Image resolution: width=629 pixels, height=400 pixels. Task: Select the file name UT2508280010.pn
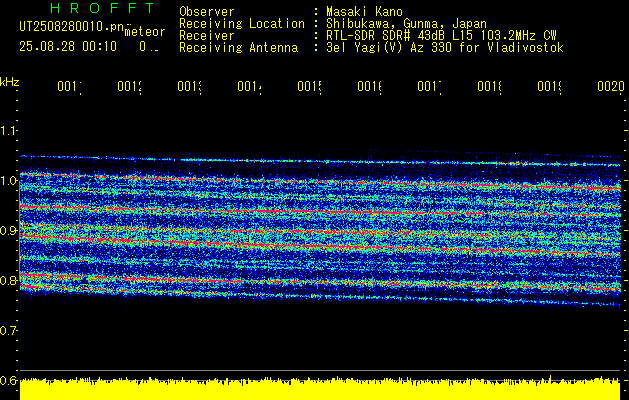coord(72,27)
